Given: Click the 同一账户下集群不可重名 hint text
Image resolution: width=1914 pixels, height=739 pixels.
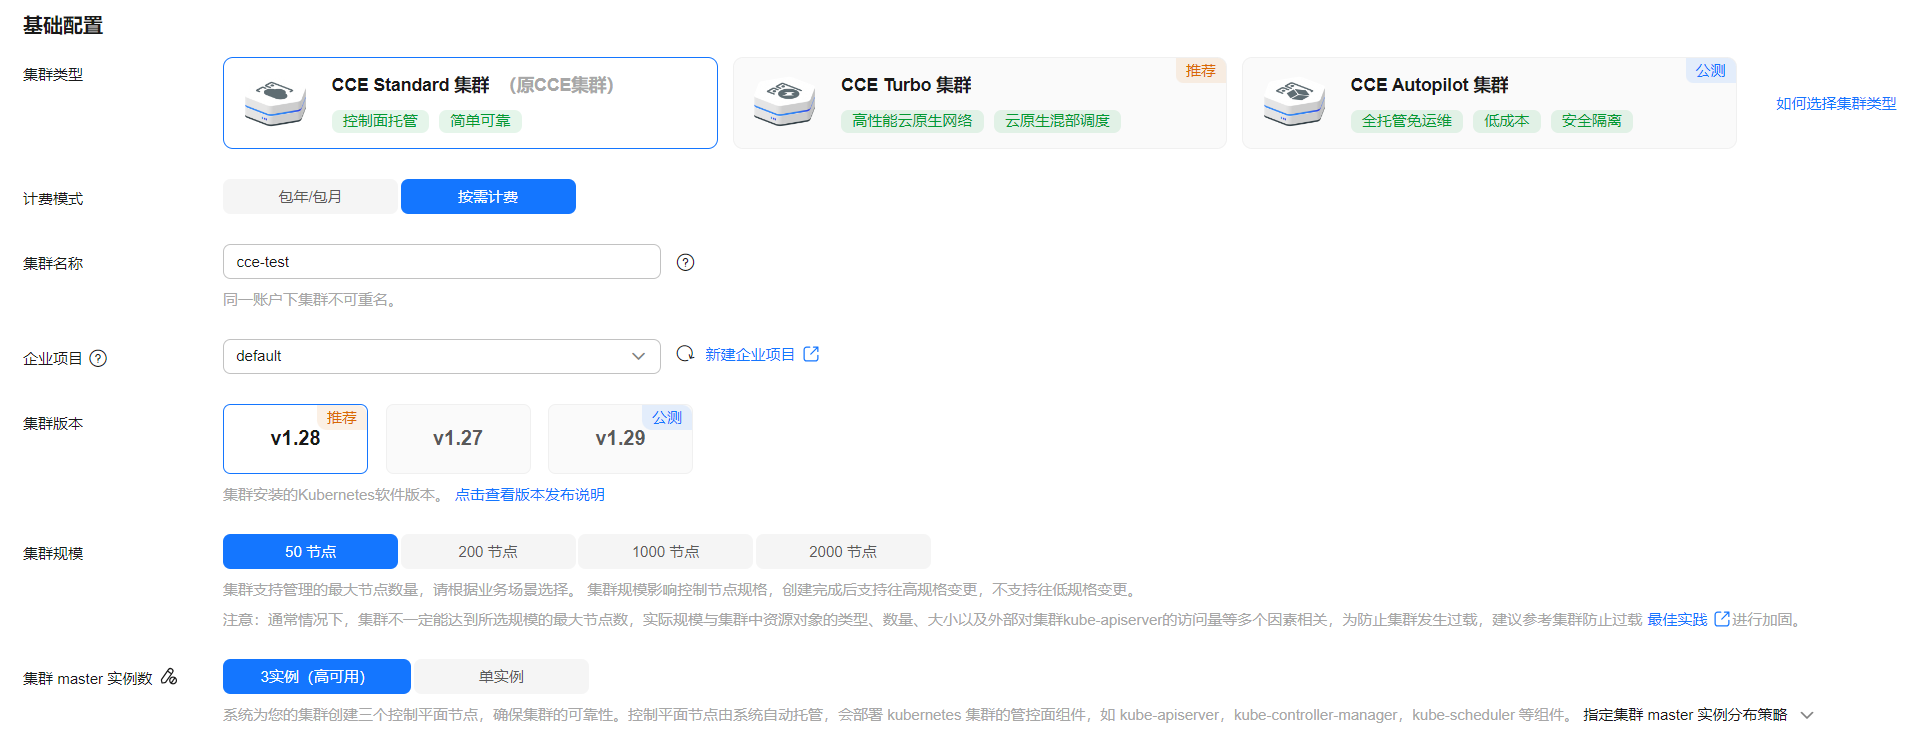Looking at the screenshot, I should point(311,299).
